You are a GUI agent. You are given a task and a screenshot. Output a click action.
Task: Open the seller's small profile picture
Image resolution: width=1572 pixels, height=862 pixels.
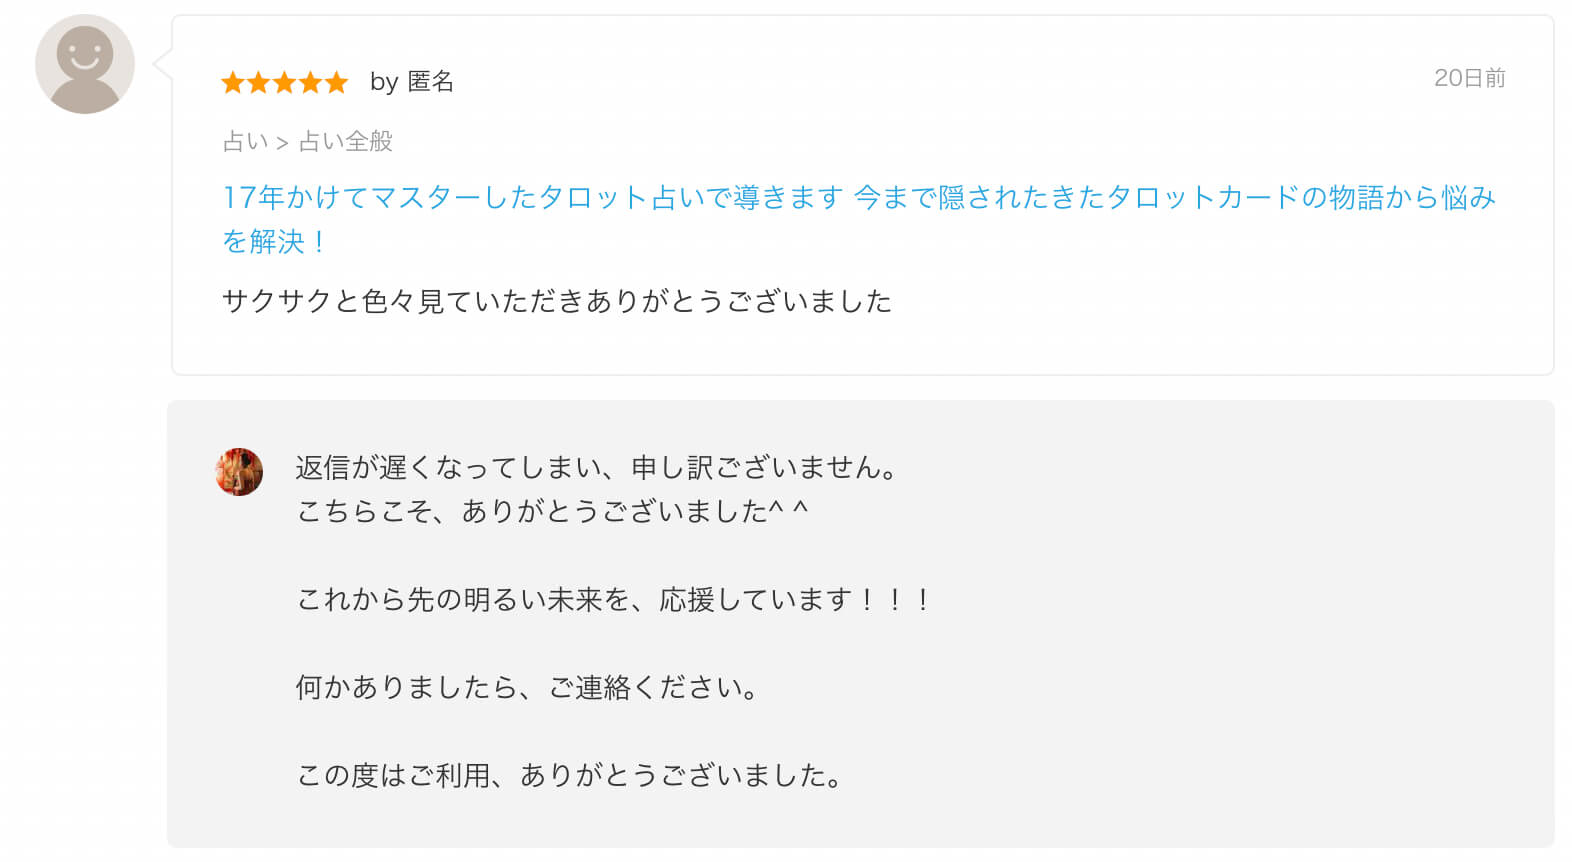point(239,472)
